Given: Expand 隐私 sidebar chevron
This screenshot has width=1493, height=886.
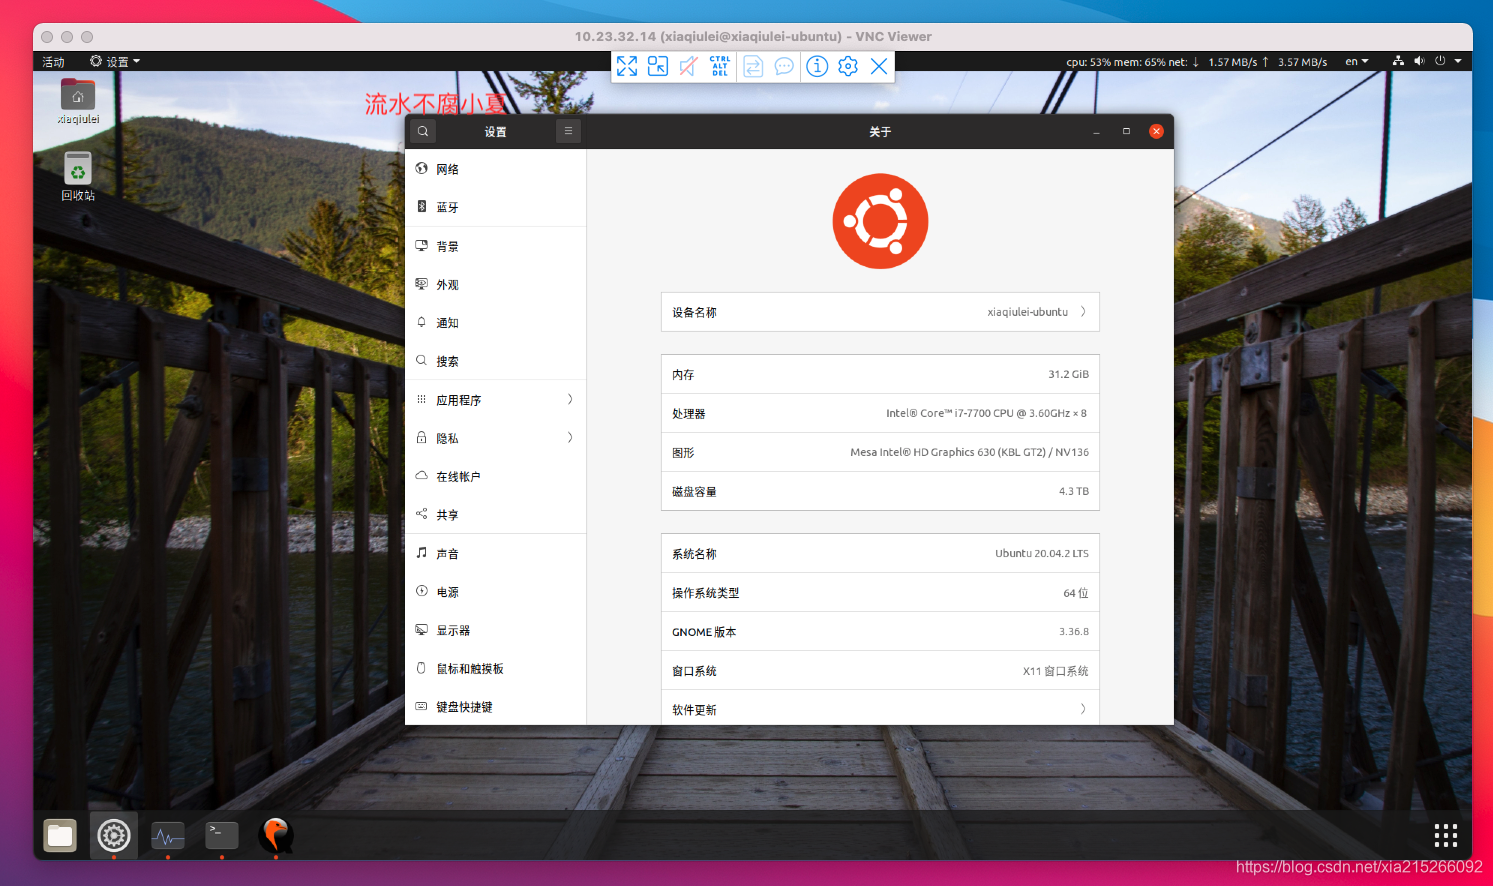Looking at the screenshot, I should 570,437.
